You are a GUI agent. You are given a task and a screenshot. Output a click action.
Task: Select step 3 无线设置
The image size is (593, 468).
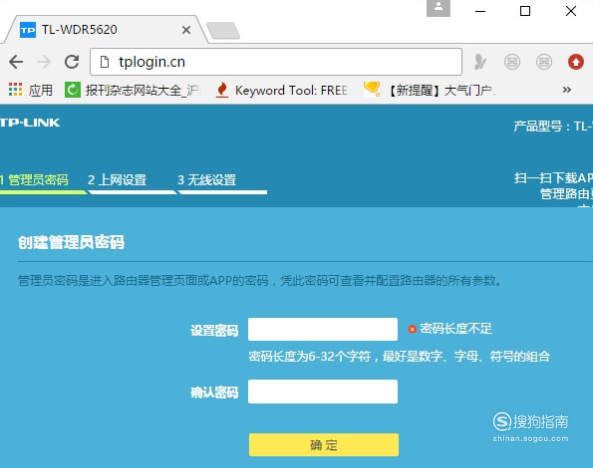click(207, 180)
